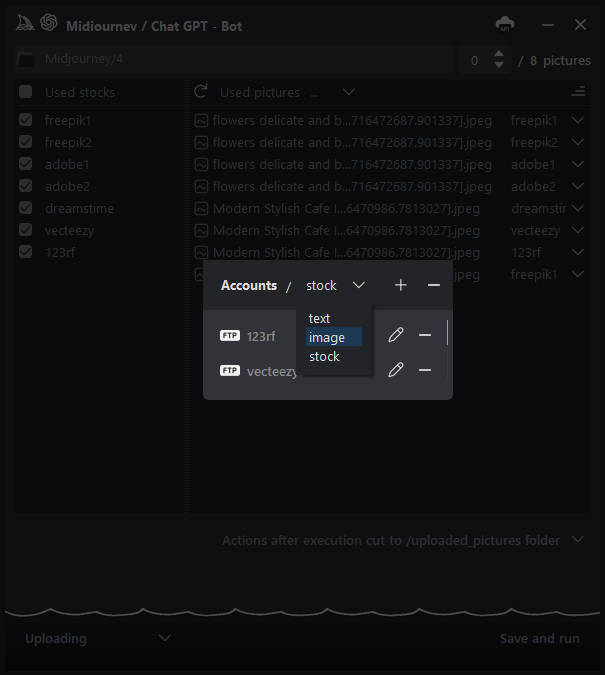Close the bot window
Viewport: 605px width, 675px height.
580,25
